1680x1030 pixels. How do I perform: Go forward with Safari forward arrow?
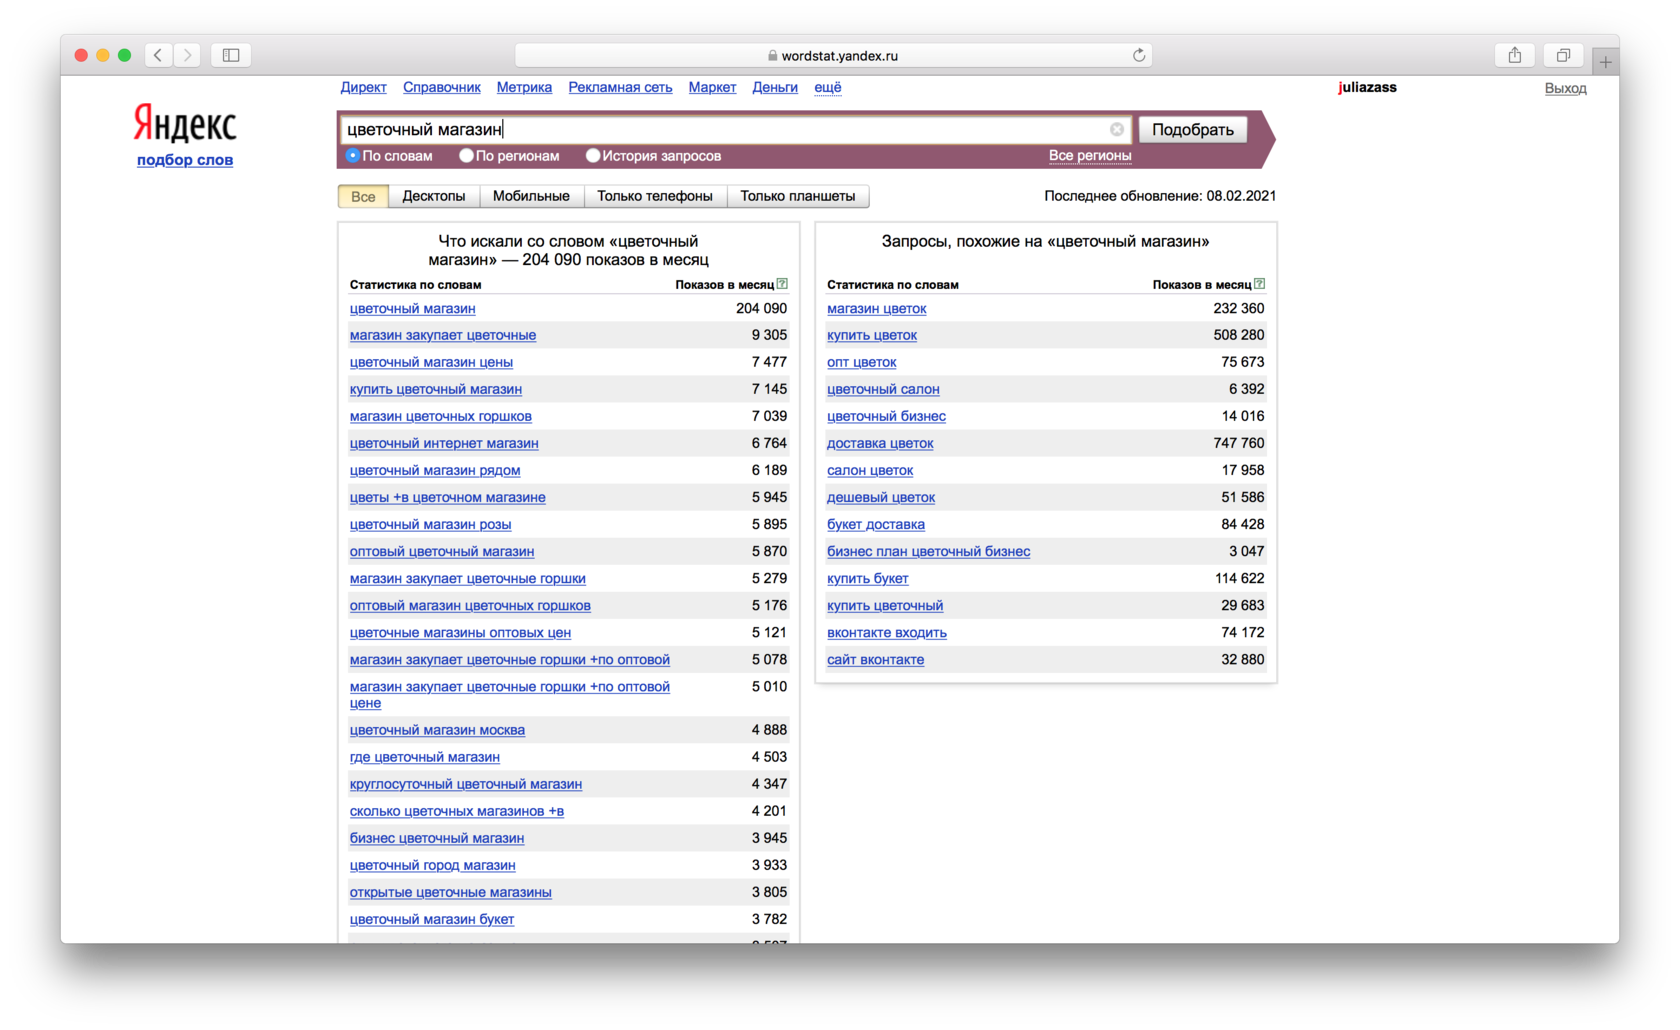coord(187,55)
